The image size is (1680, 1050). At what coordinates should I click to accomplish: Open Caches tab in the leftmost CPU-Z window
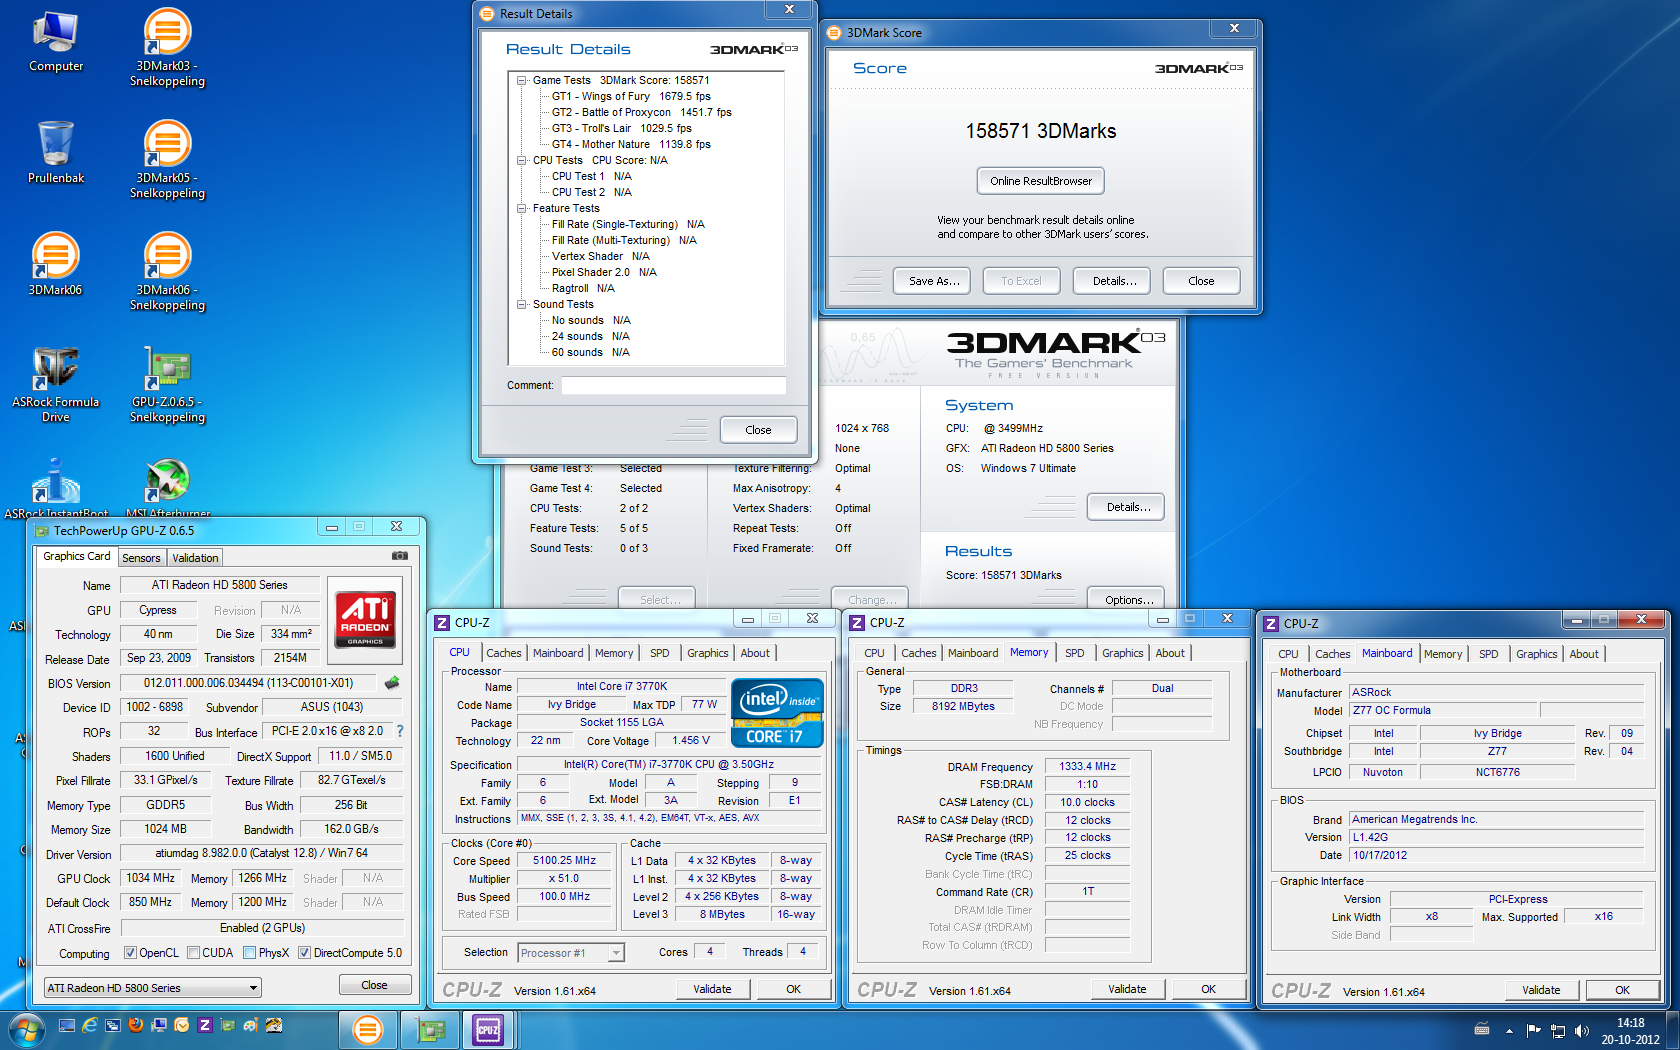point(504,653)
